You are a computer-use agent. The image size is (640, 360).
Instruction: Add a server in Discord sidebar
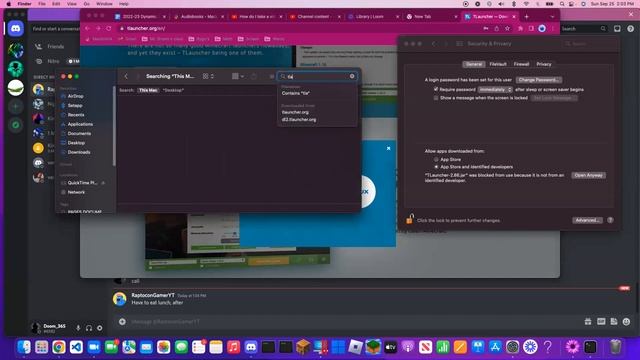click(16, 107)
